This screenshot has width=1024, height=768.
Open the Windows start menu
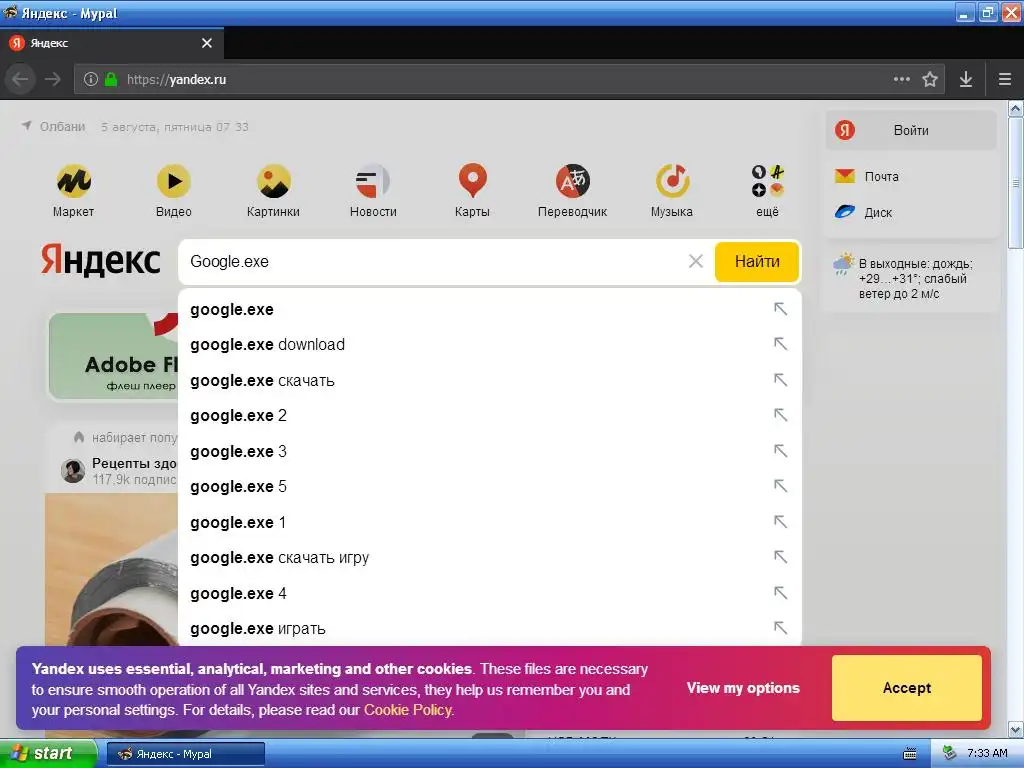(47, 754)
